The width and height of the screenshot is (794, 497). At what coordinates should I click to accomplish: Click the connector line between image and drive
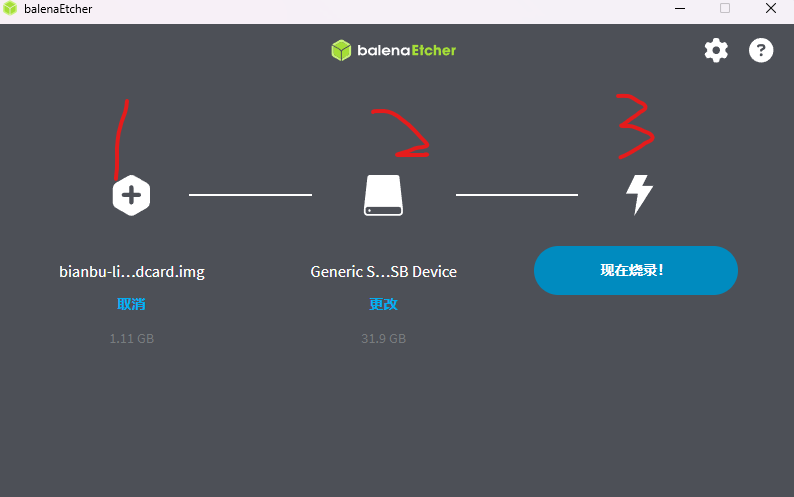(x=251, y=195)
